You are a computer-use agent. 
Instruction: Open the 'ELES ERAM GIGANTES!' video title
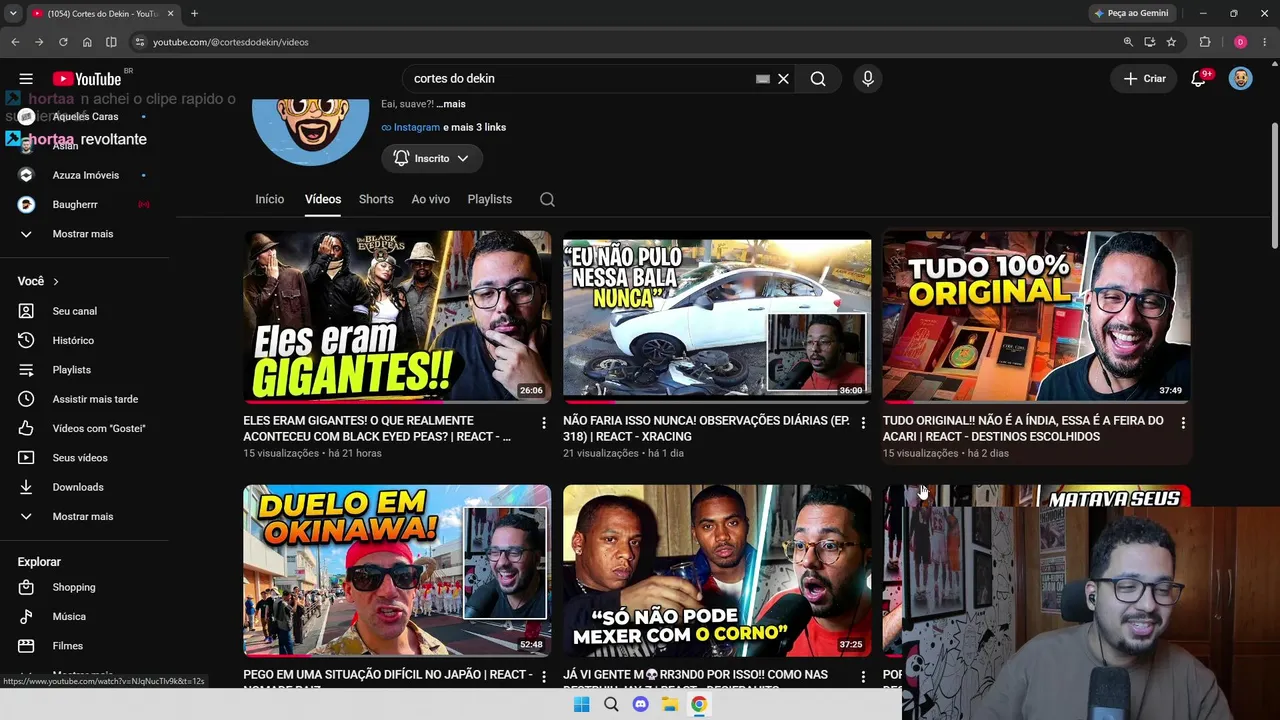tap(377, 429)
